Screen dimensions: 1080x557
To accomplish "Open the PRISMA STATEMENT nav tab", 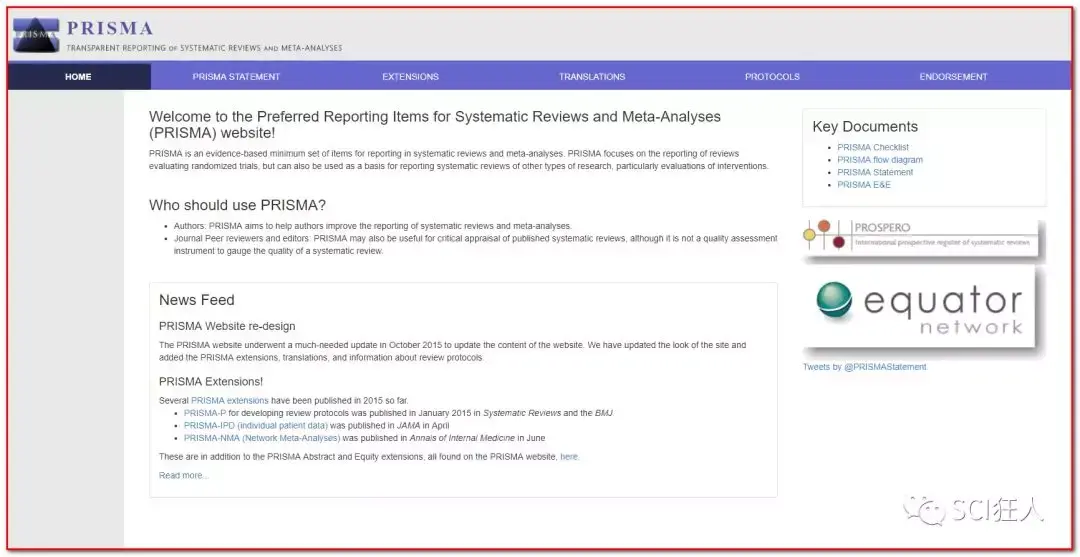I will (236, 76).
